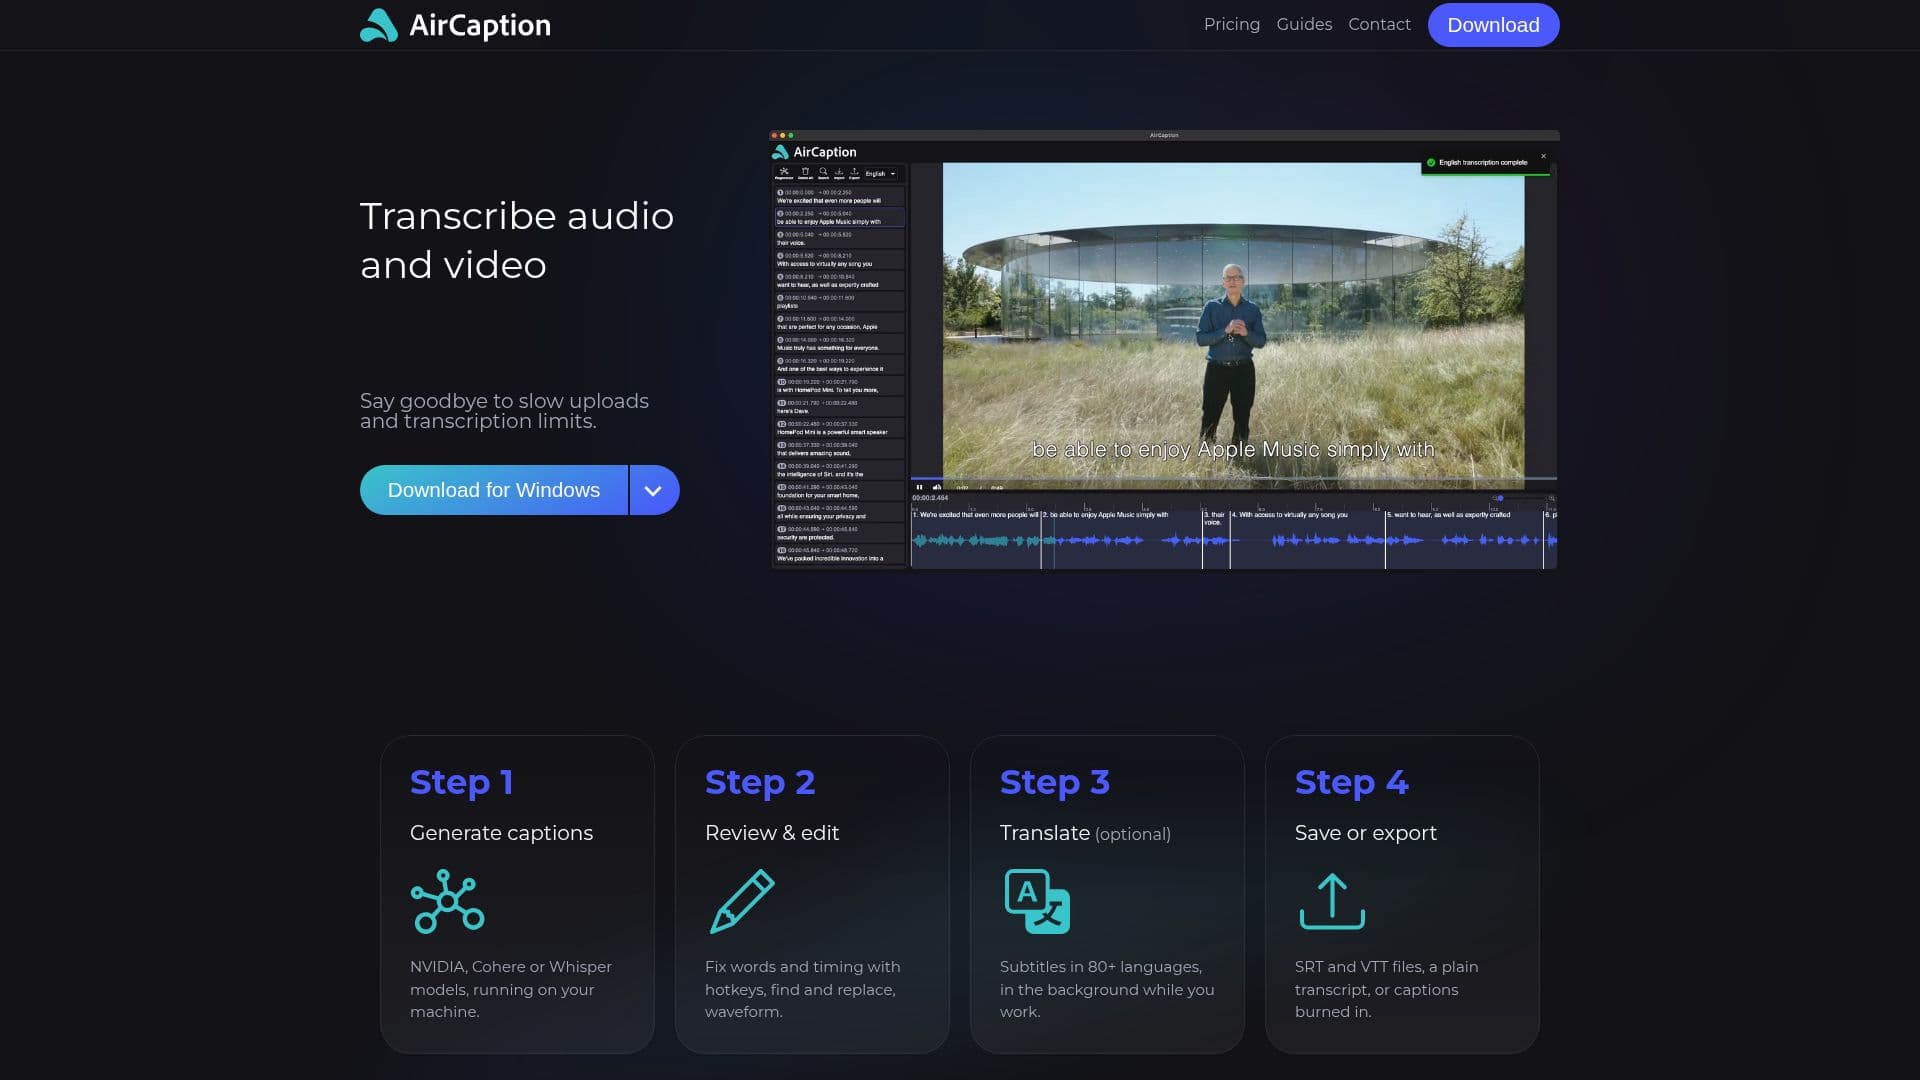Open the Pricing page
This screenshot has width=1920, height=1080.
tap(1231, 24)
